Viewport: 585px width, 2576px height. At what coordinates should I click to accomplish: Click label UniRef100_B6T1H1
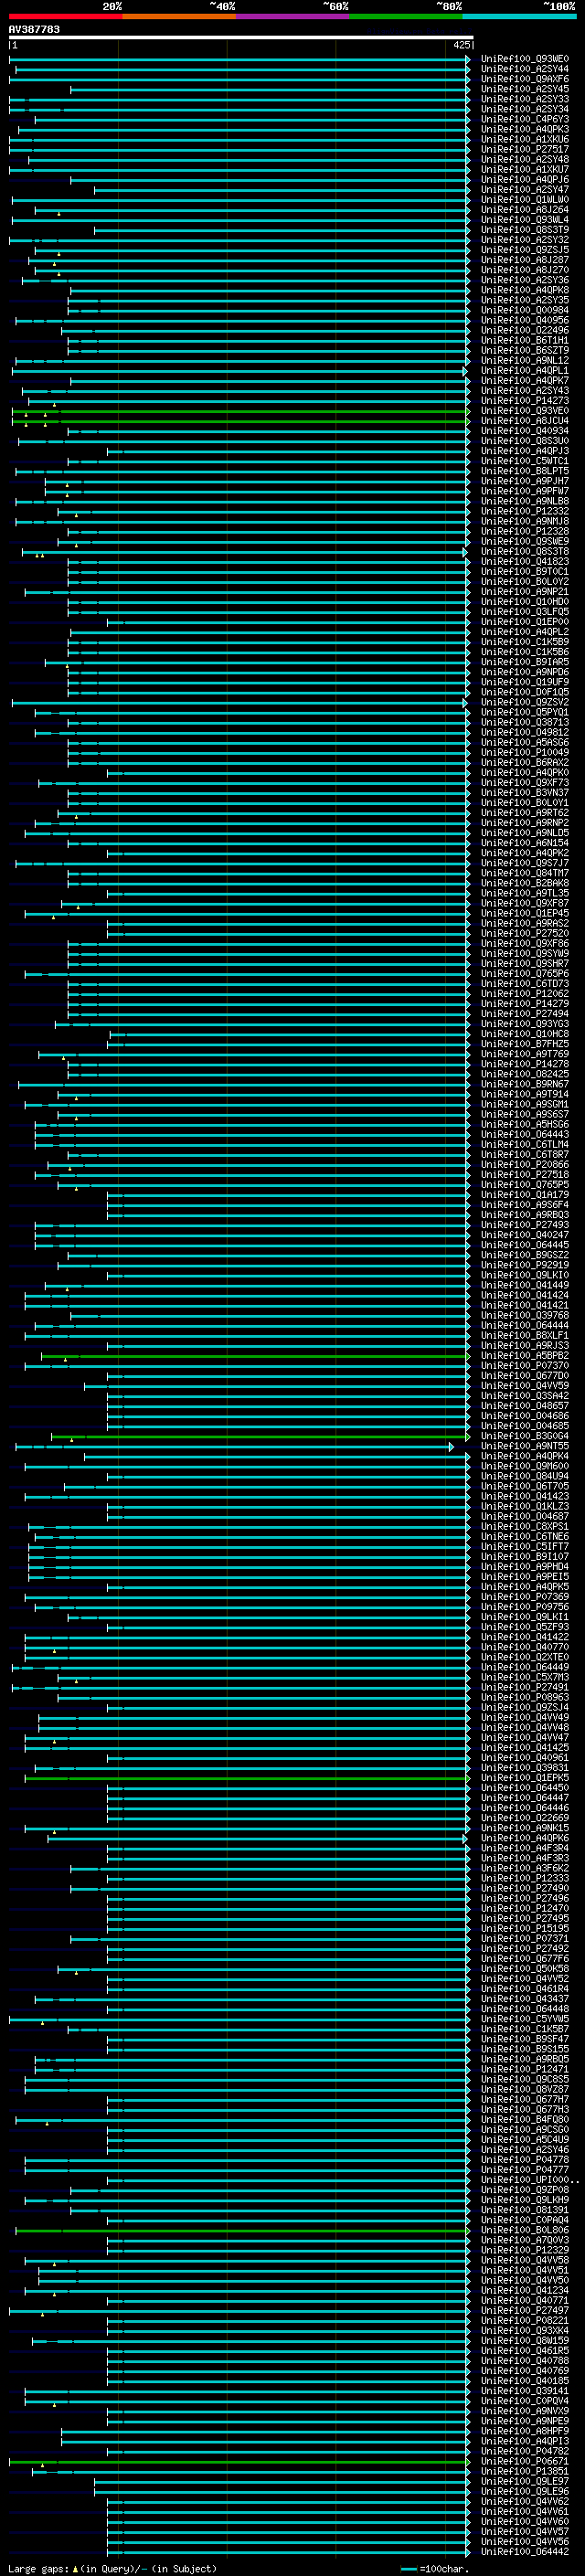click(x=524, y=340)
